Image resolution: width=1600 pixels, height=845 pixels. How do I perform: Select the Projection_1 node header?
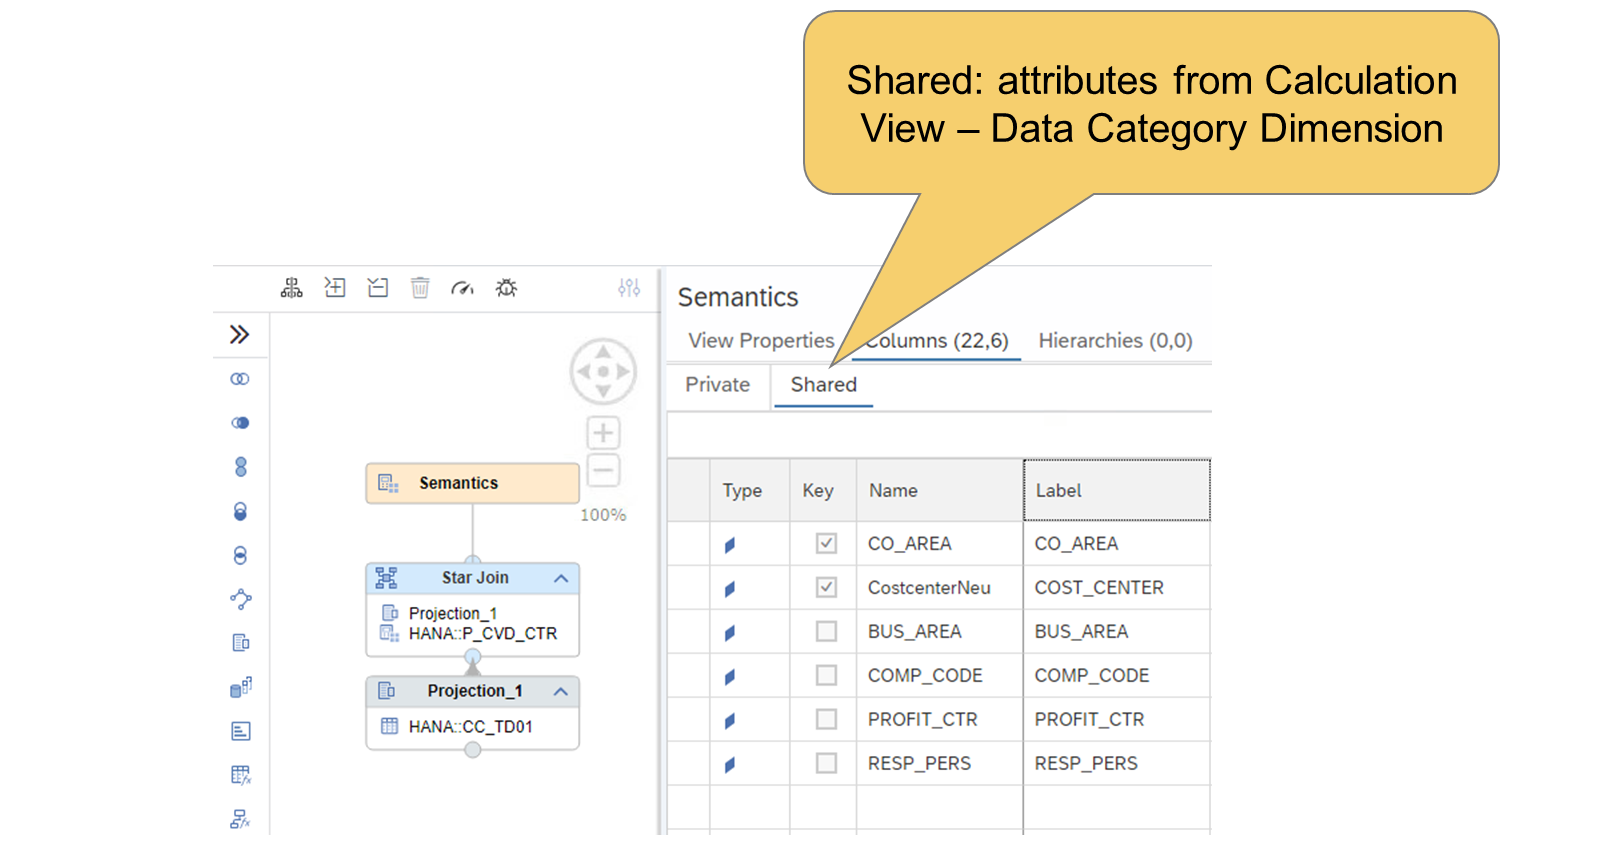[472, 691]
